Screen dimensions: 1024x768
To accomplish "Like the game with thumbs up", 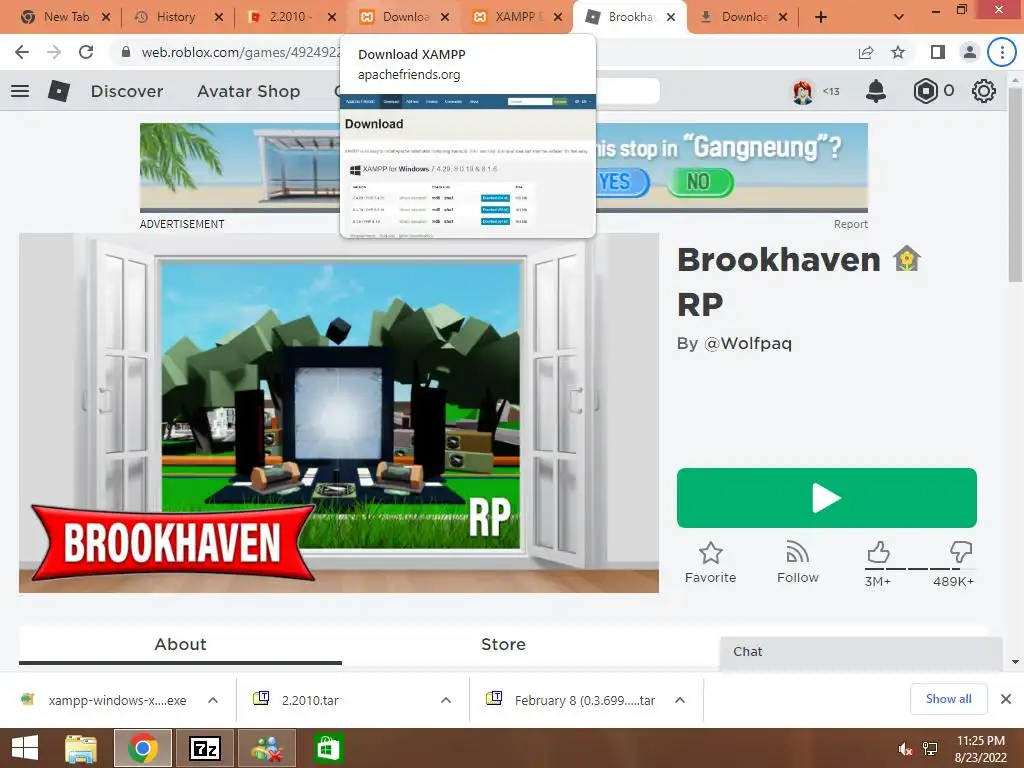I will tap(878, 552).
